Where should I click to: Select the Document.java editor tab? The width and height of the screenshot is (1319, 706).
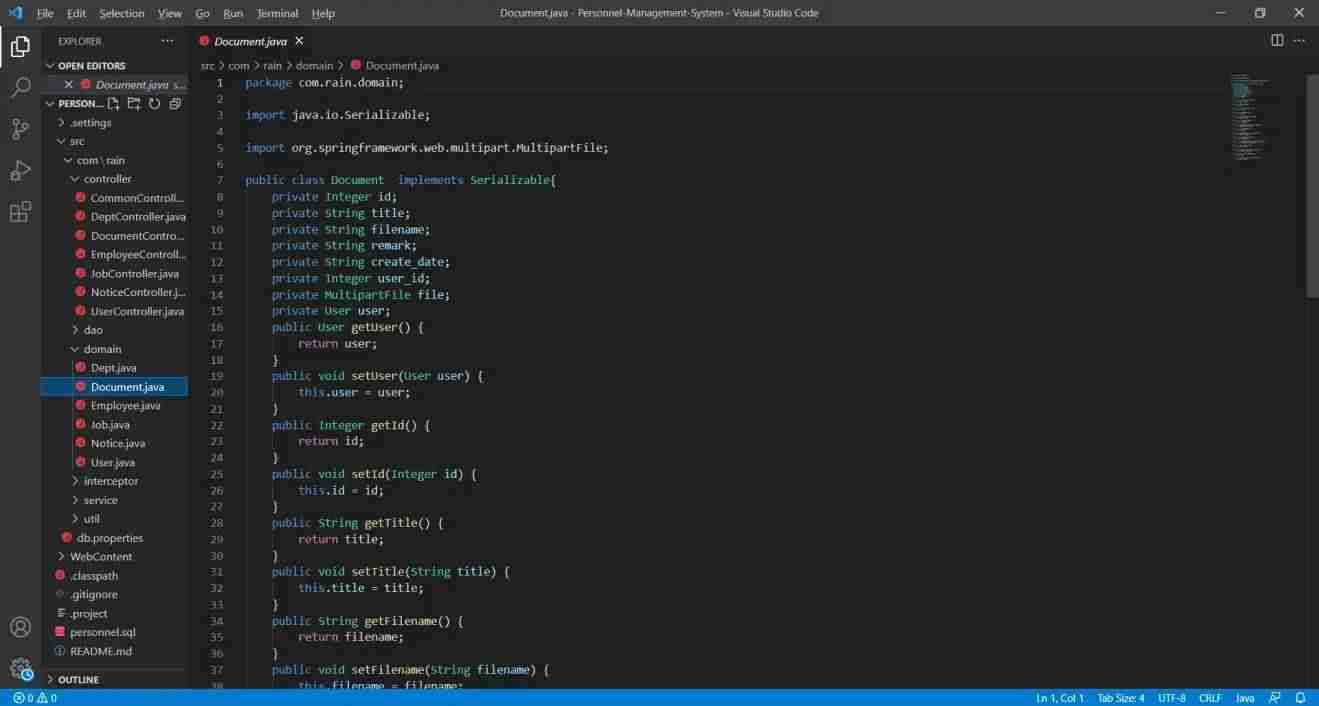[250, 41]
